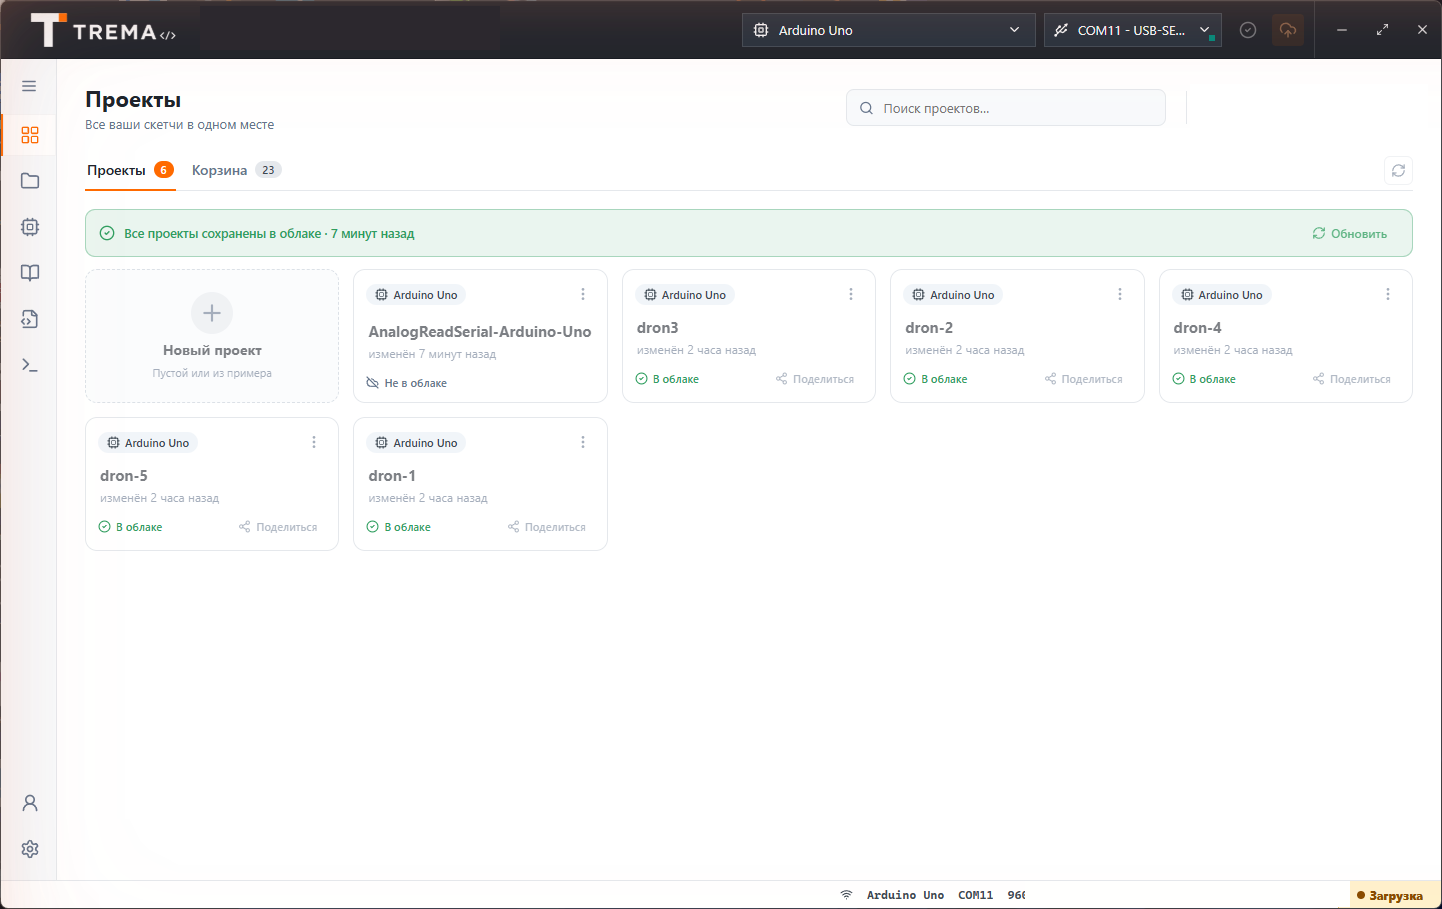Viewport: 1442px width, 909px height.
Task: Open the folder icon in sidebar
Action: [30, 181]
